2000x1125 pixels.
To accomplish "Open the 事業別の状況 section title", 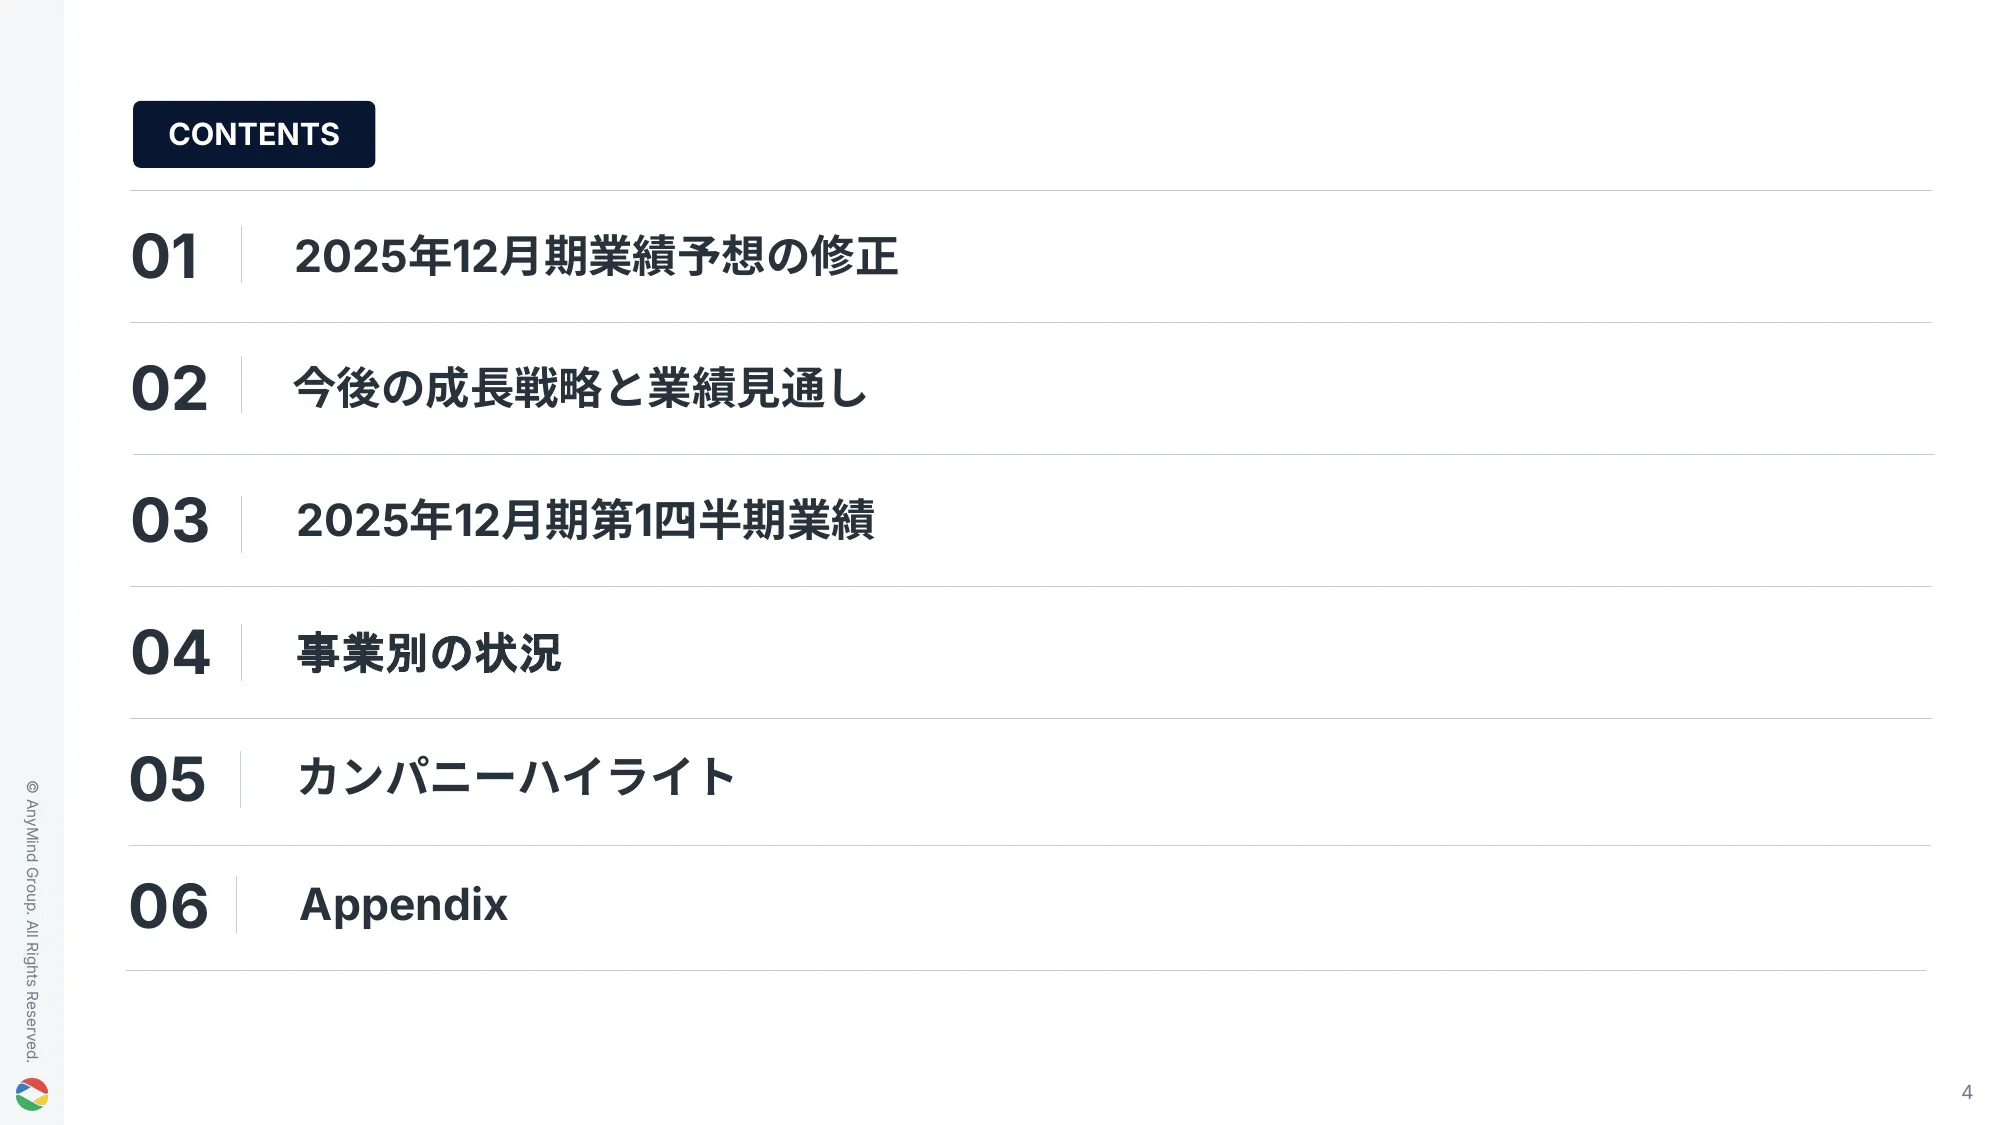I will pyautogui.click(x=429, y=653).
